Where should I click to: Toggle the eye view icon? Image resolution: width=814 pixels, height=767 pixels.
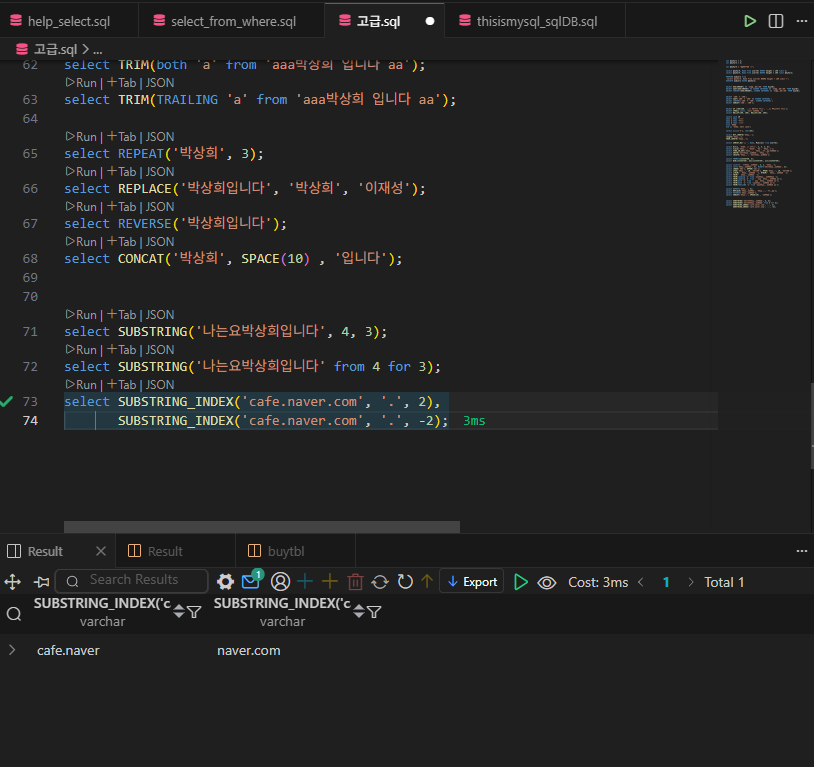pyautogui.click(x=546, y=583)
